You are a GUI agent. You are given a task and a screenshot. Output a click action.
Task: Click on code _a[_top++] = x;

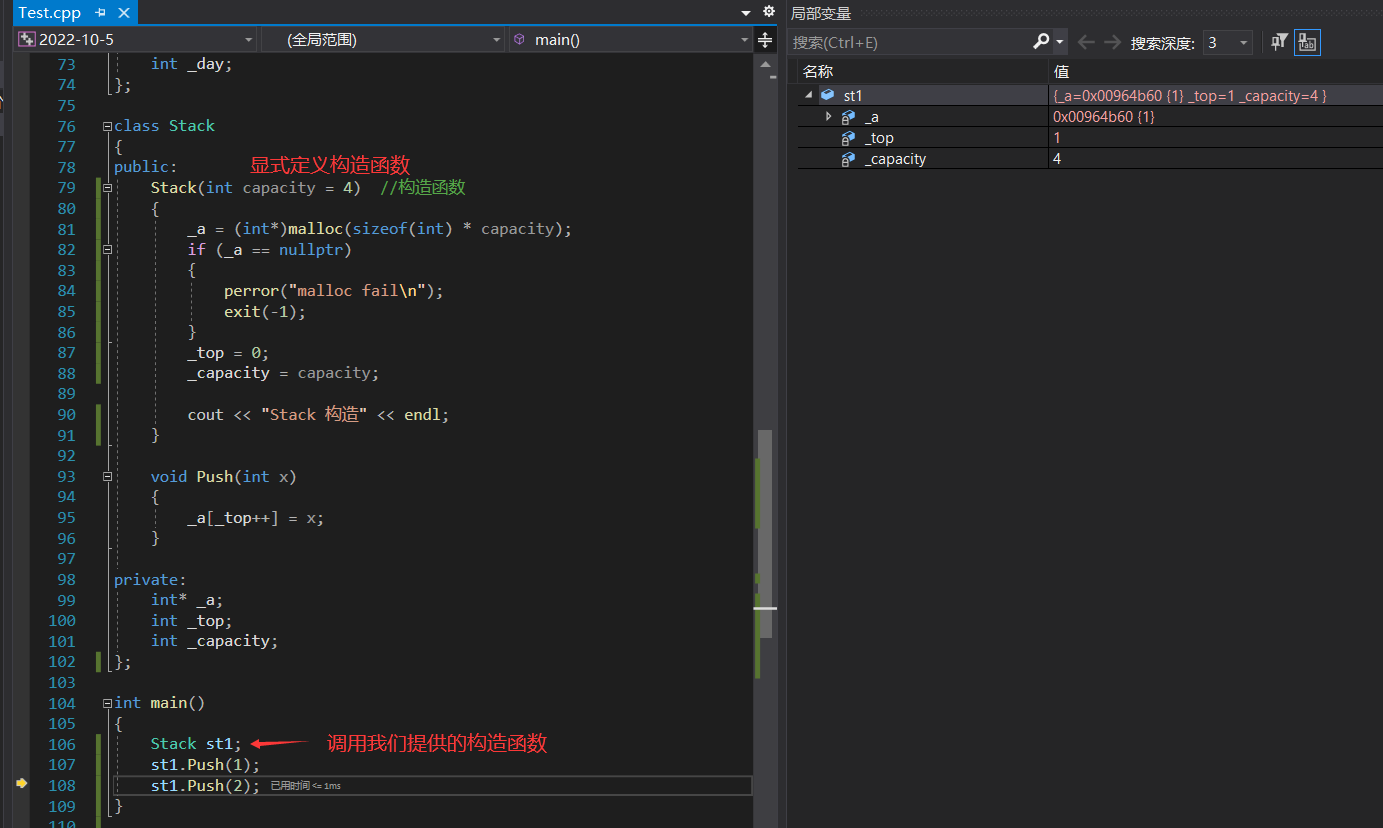click(x=256, y=518)
